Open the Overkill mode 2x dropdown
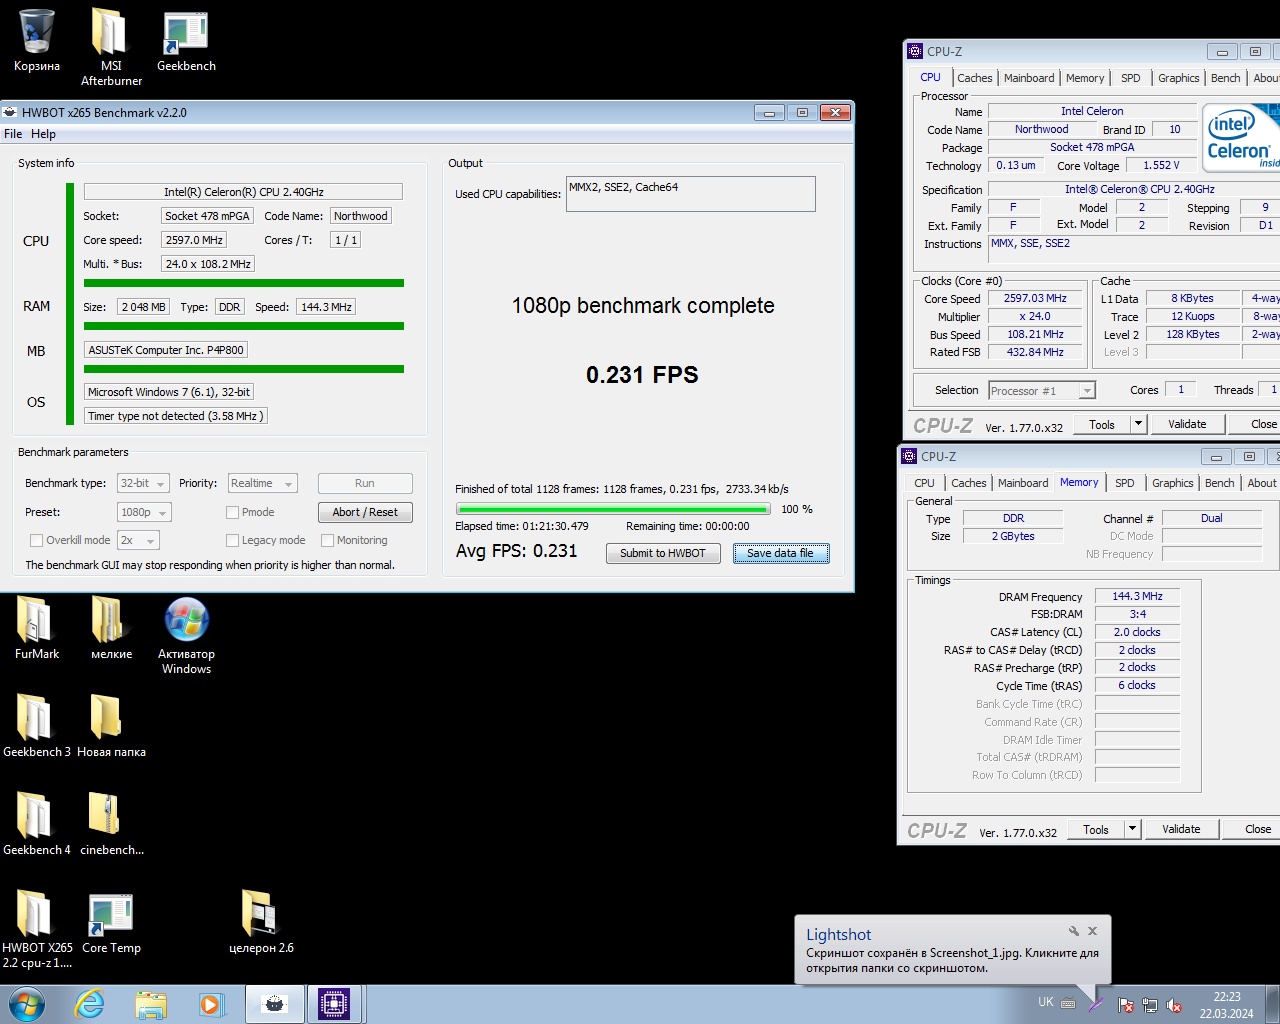The image size is (1280, 1024). (x=138, y=540)
